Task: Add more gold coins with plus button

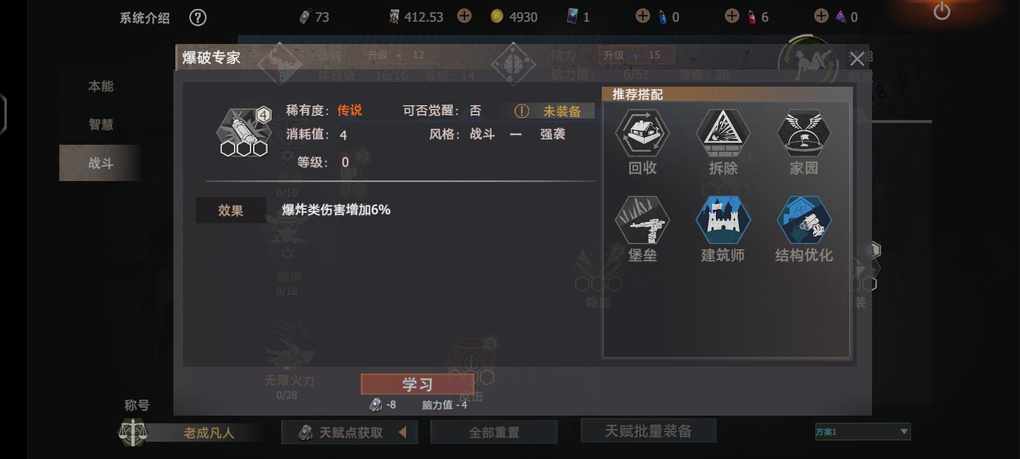Action: tap(464, 16)
